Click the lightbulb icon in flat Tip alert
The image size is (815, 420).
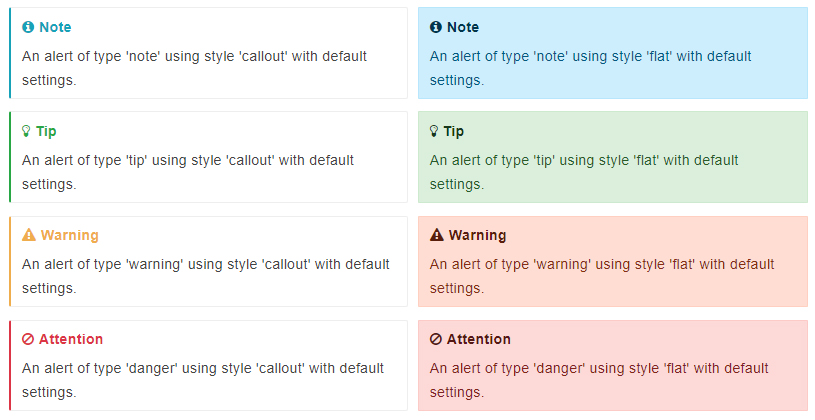click(434, 131)
